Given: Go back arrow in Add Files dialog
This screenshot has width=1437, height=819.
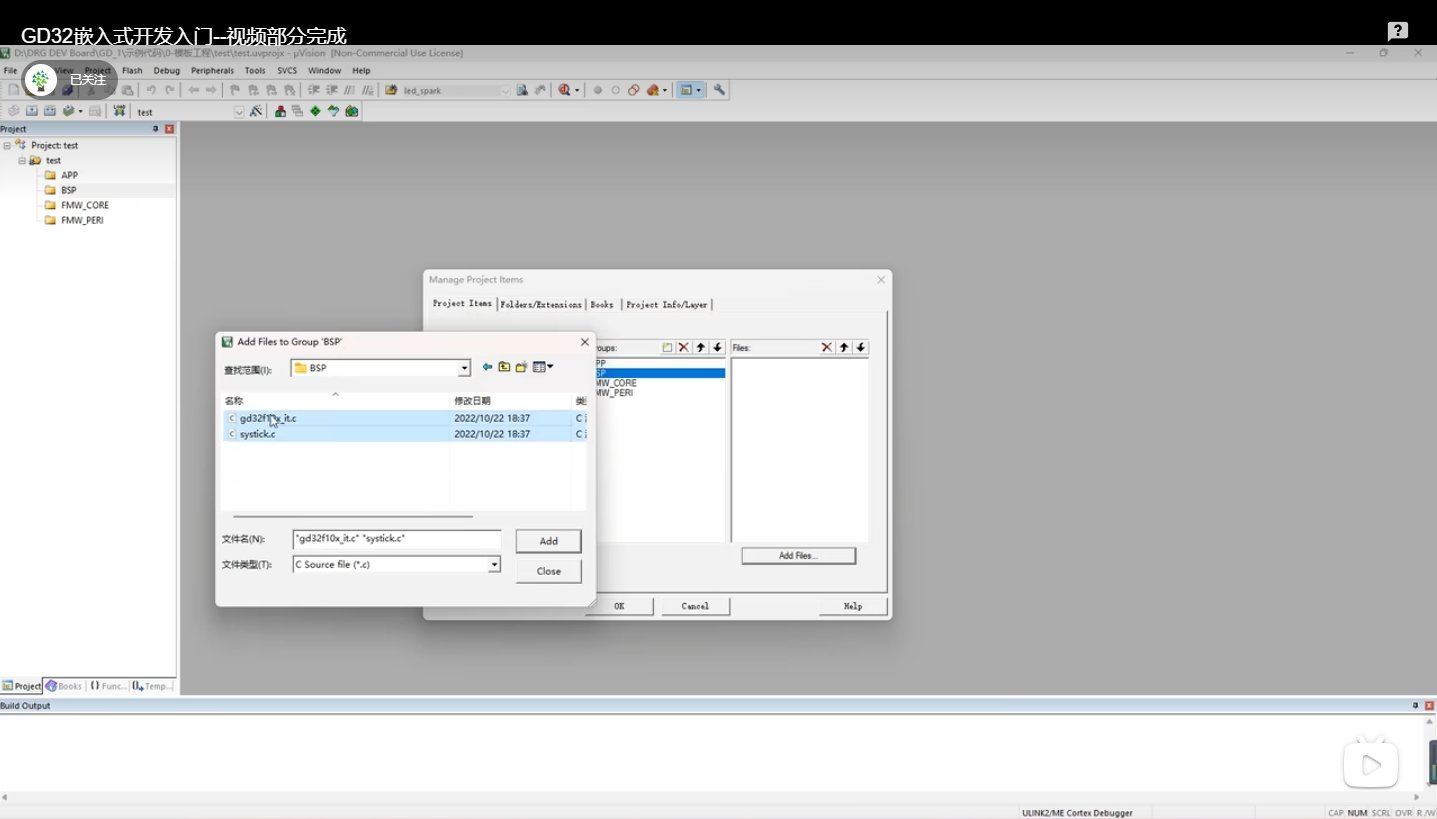Looking at the screenshot, I should click(487, 367).
